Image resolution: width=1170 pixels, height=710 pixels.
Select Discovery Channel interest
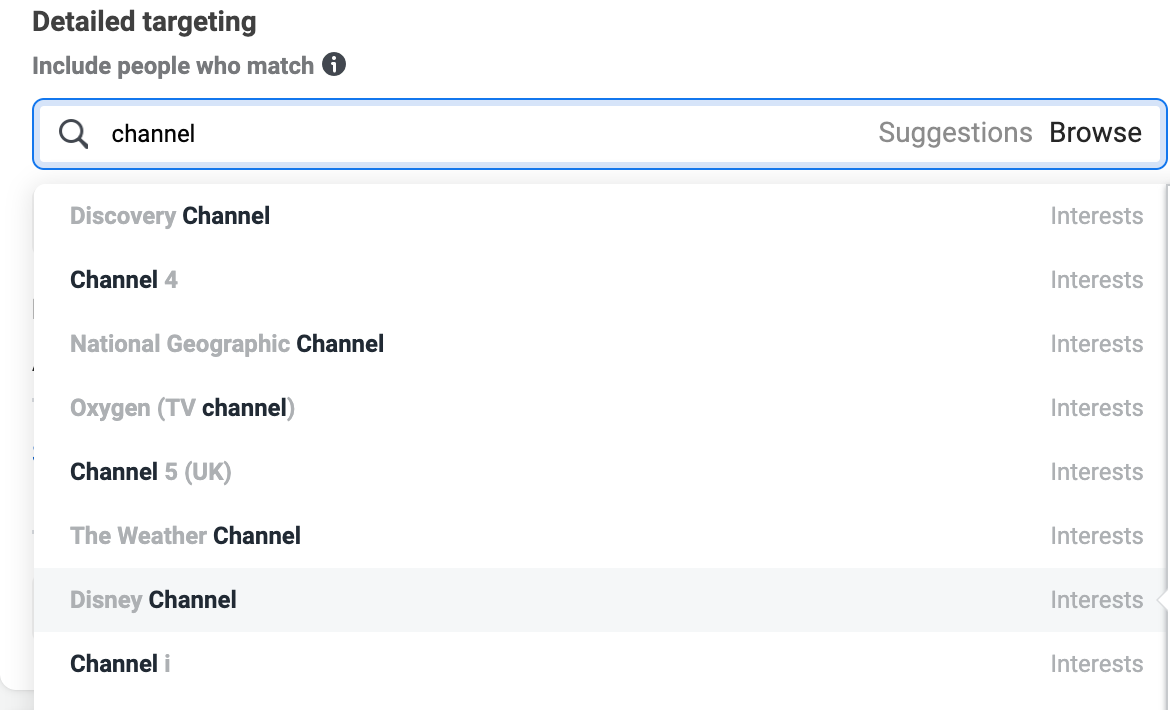click(x=600, y=216)
